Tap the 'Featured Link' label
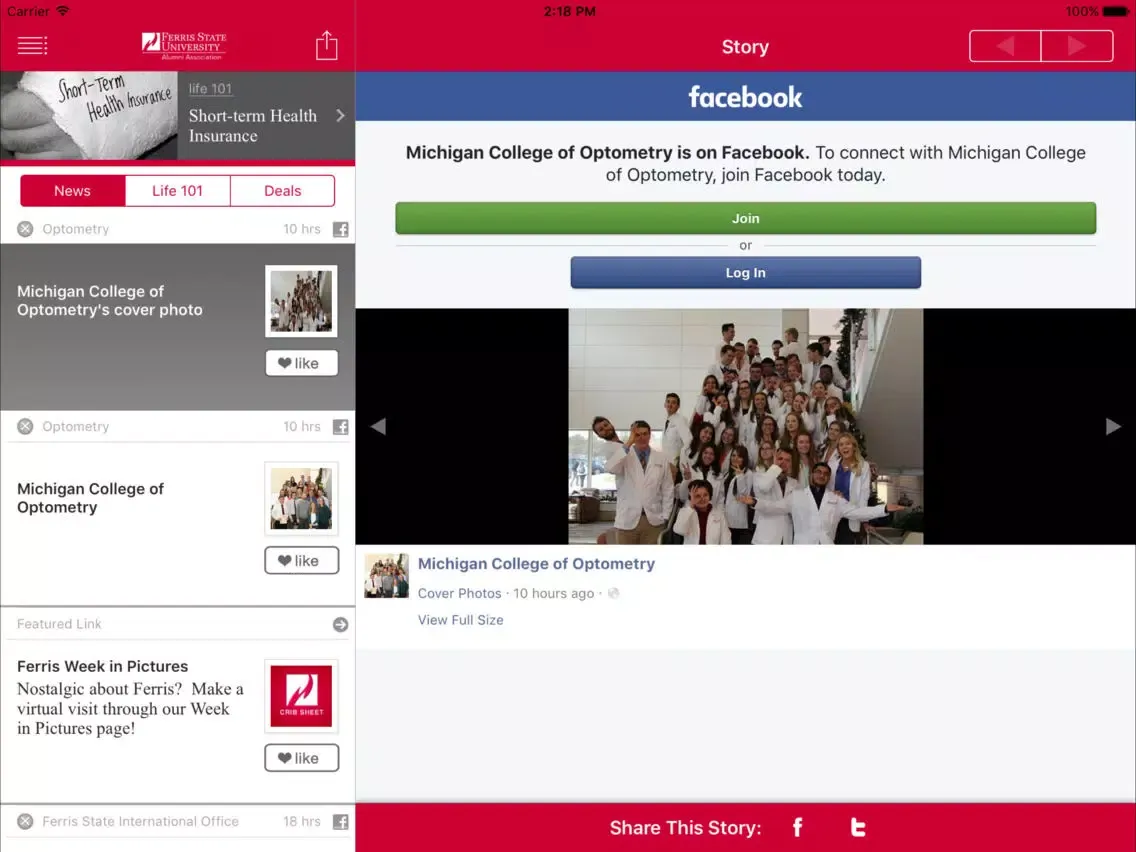 (x=59, y=624)
